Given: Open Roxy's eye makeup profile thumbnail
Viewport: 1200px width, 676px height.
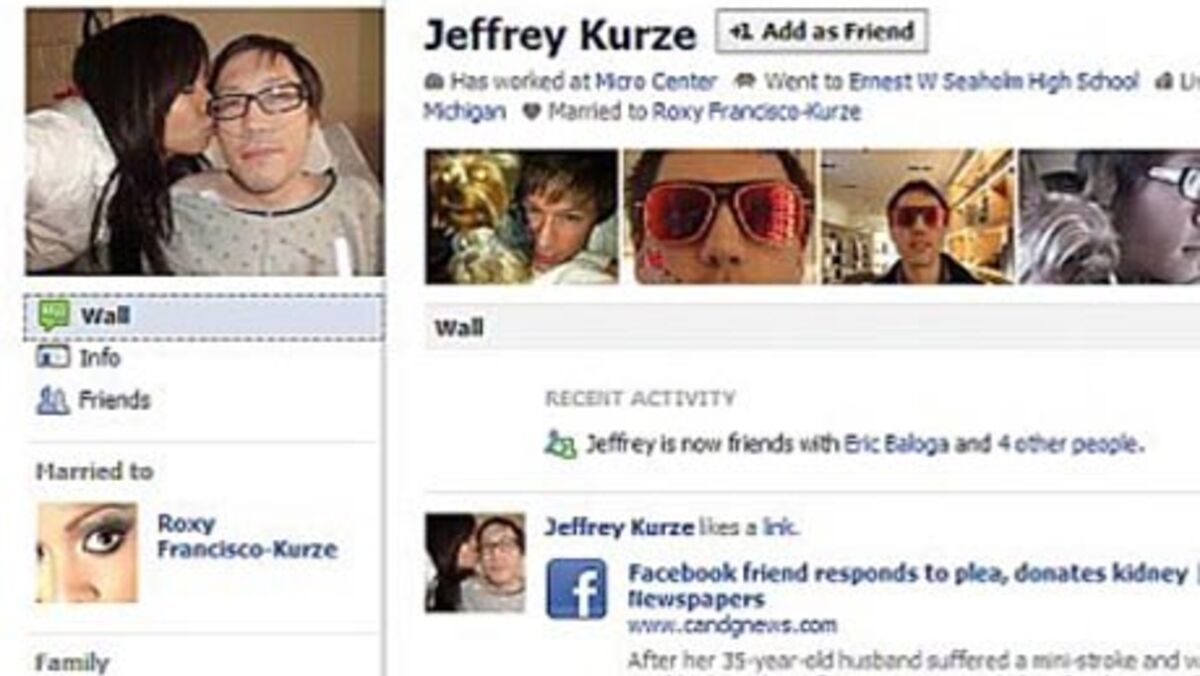Looking at the screenshot, I should click(87, 552).
